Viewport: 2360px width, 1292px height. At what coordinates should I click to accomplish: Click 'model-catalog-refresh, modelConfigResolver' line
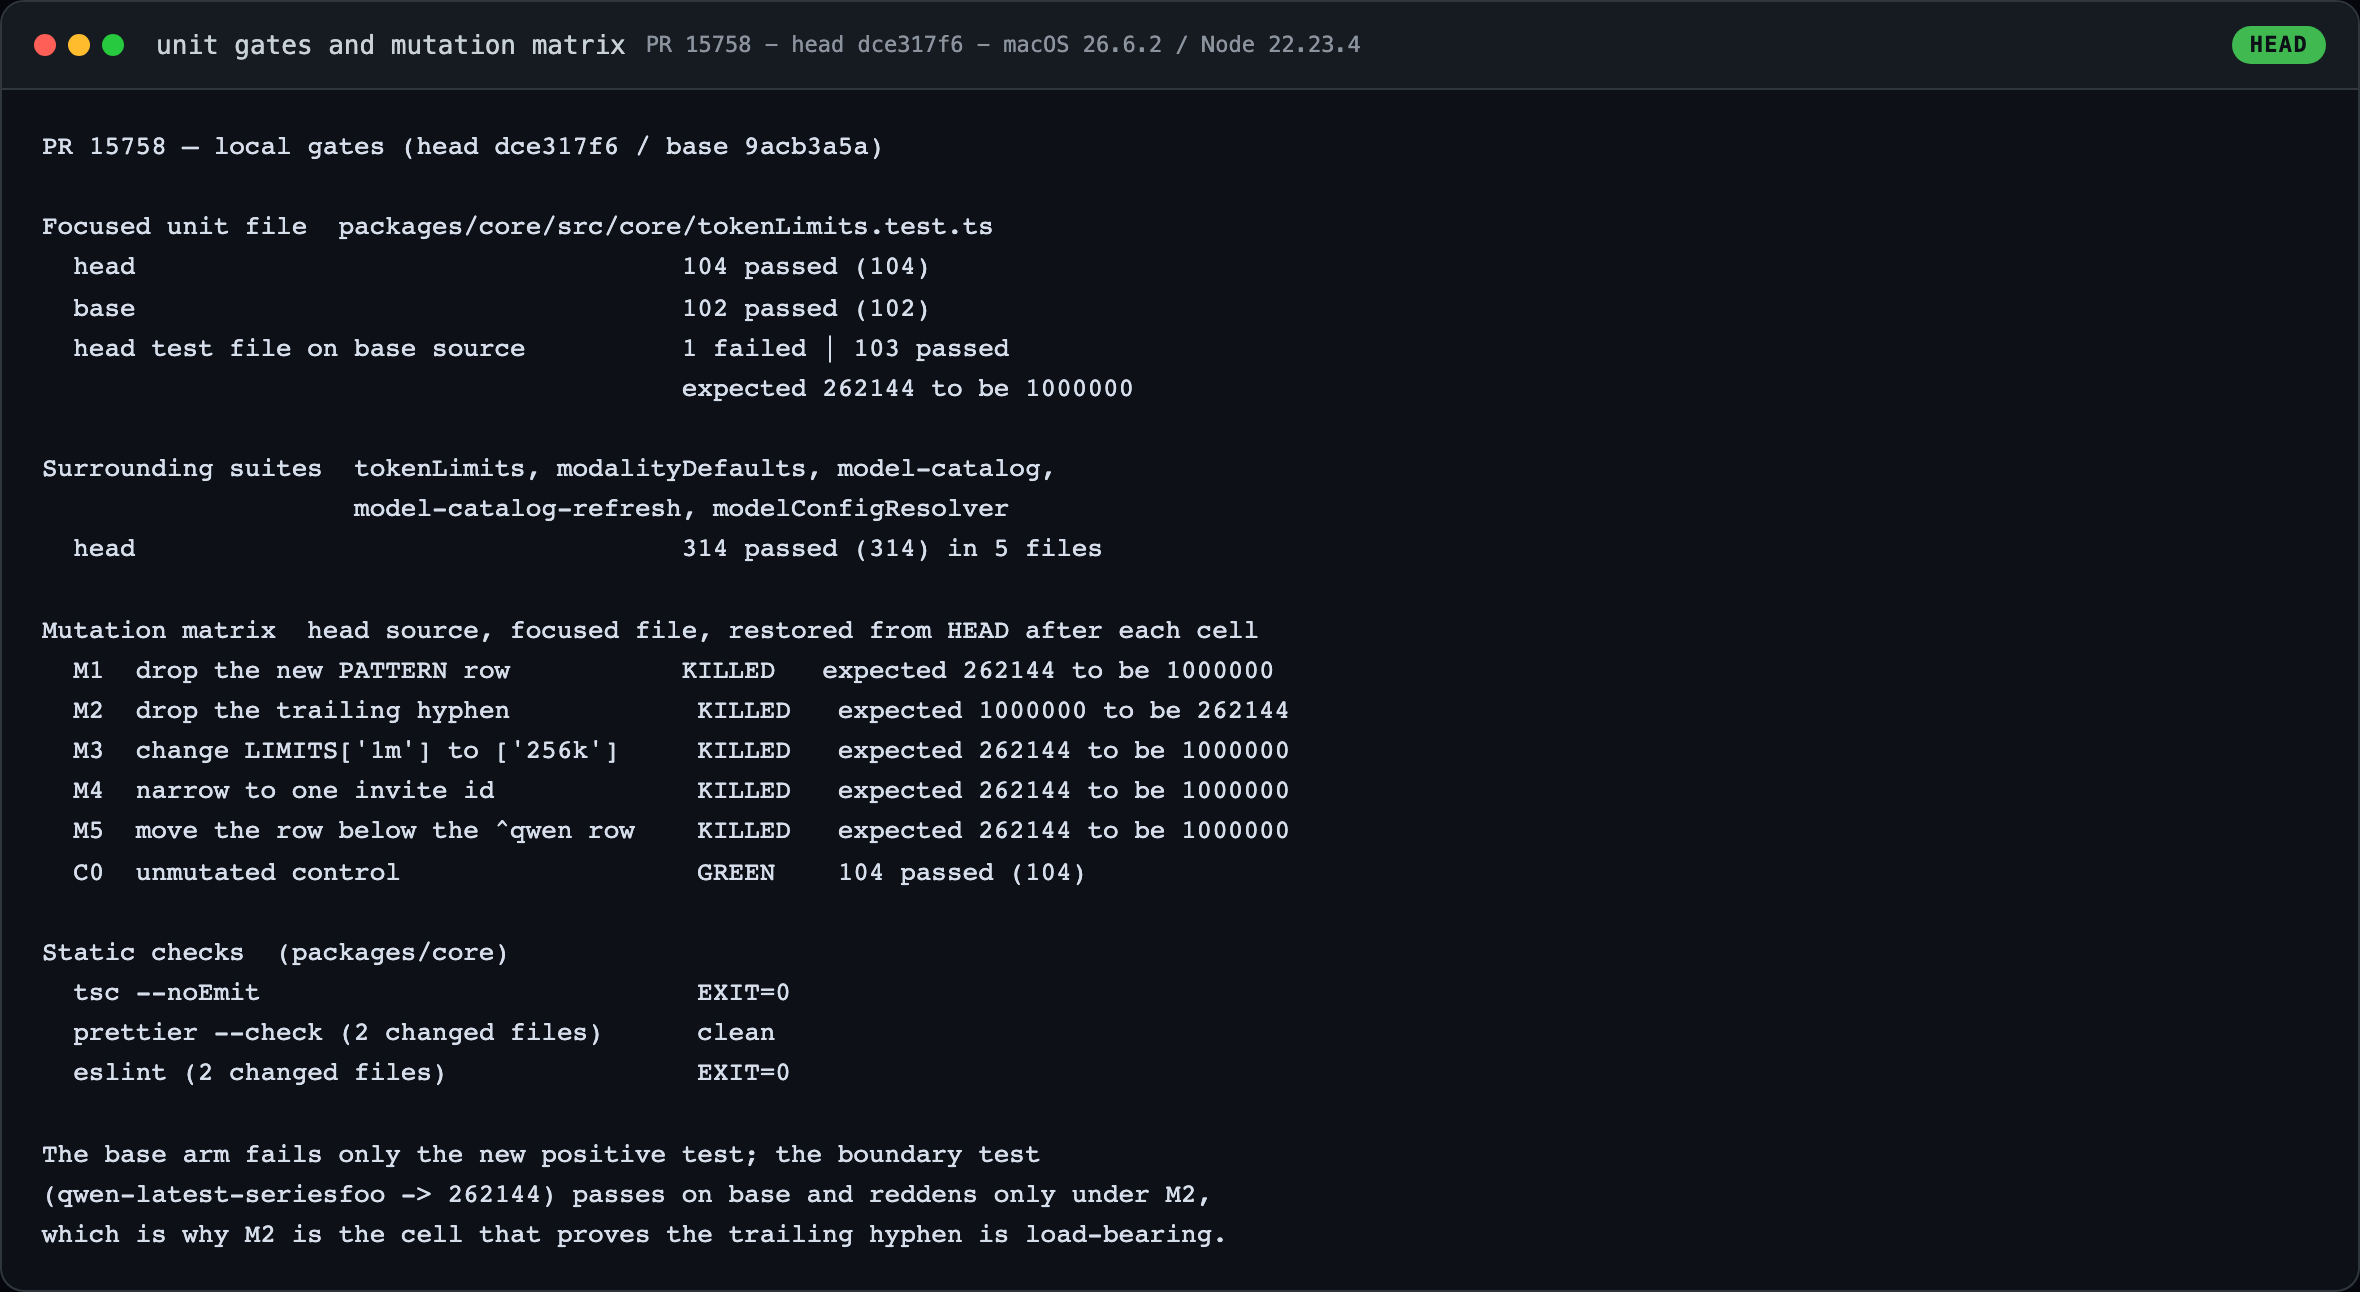click(x=681, y=508)
